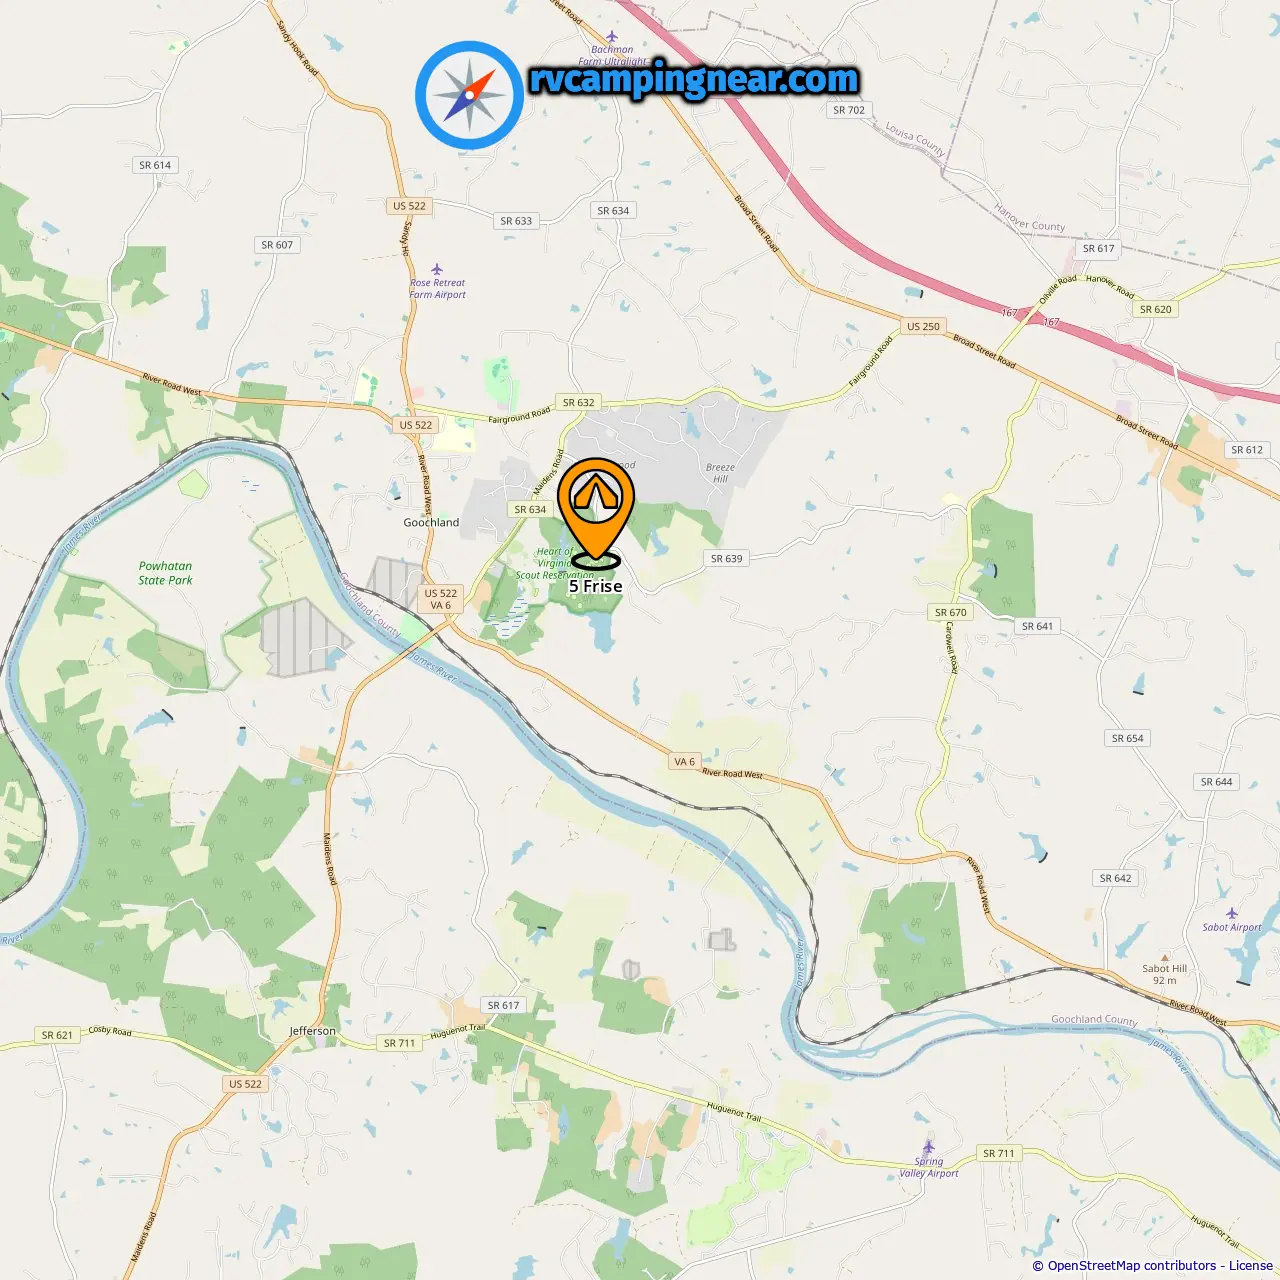Image resolution: width=1280 pixels, height=1280 pixels.
Task: Click the SR 711 shield near Huguenot Trail
Action: click(399, 1043)
